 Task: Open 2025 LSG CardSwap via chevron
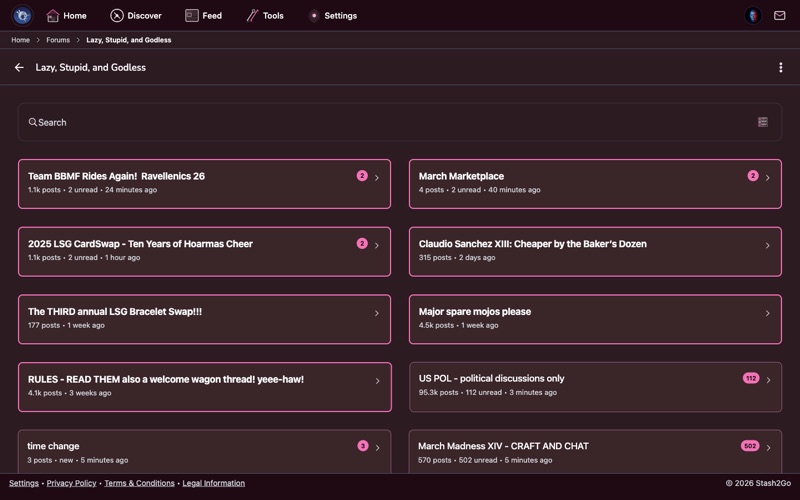[377, 245]
